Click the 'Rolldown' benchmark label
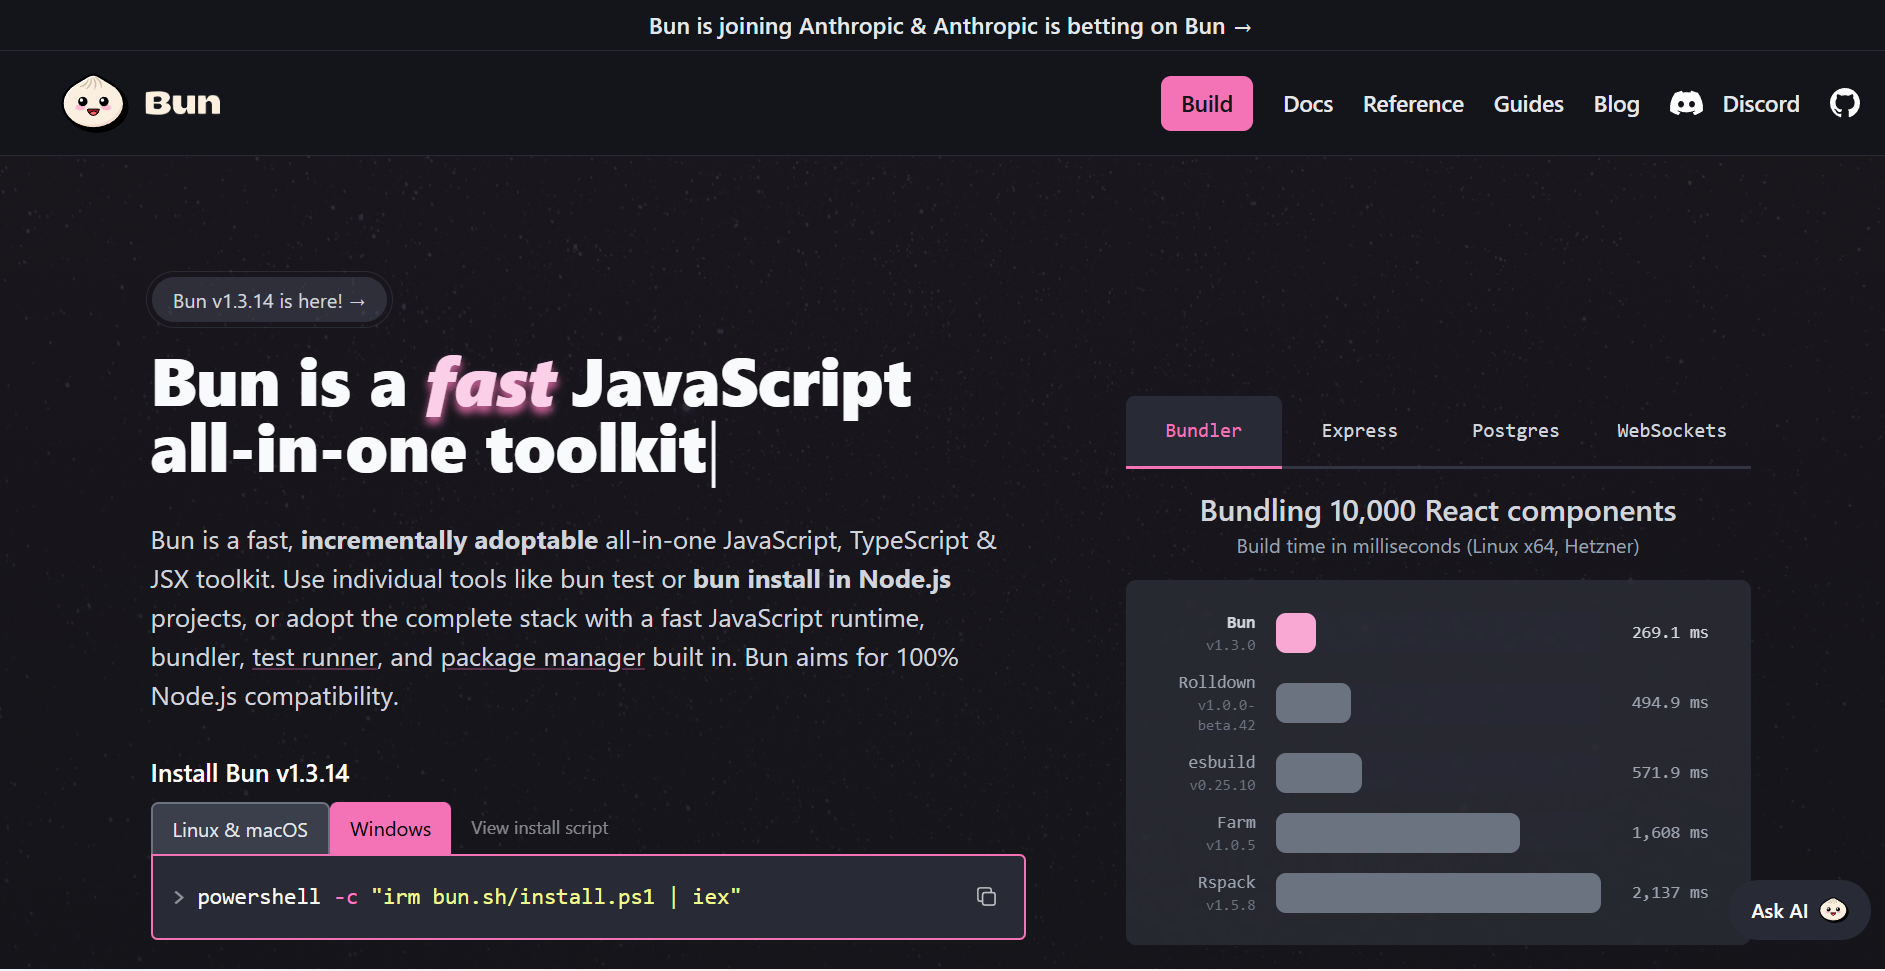This screenshot has height=971, width=1885. 1216,682
